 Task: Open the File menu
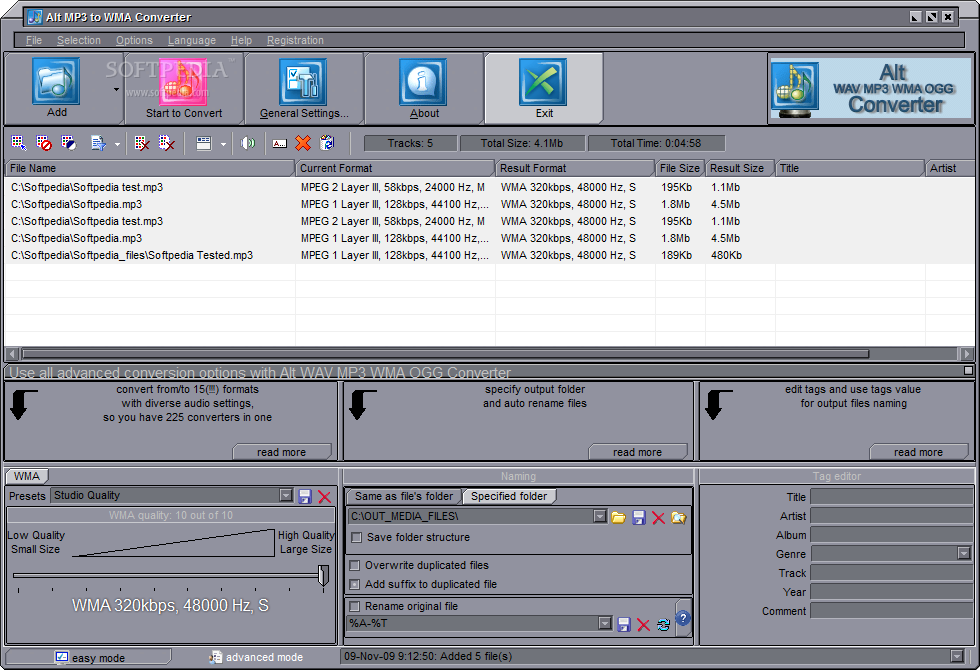pos(34,40)
